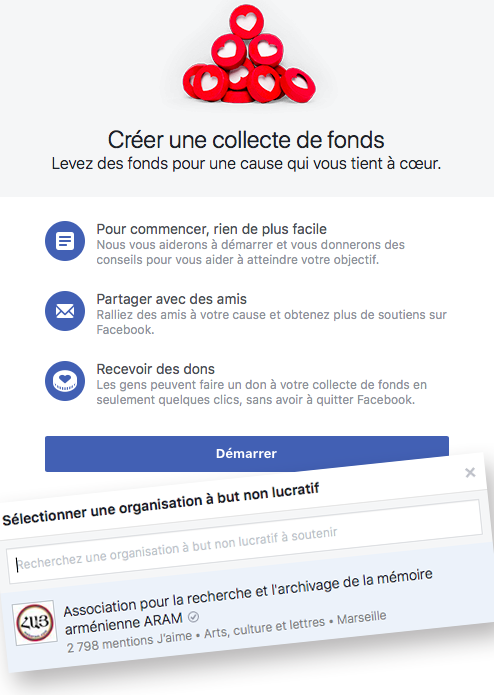Click the Sélectionner une organisation à but non lucratif header
Viewport: 494px width, 695px height.
tap(160, 504)
